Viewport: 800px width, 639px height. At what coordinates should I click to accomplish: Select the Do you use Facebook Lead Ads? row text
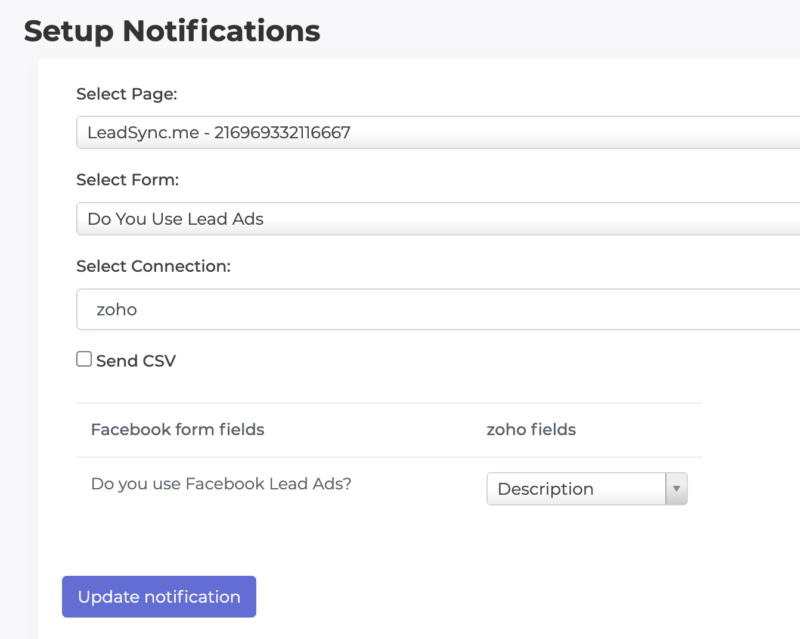(221, 484)
